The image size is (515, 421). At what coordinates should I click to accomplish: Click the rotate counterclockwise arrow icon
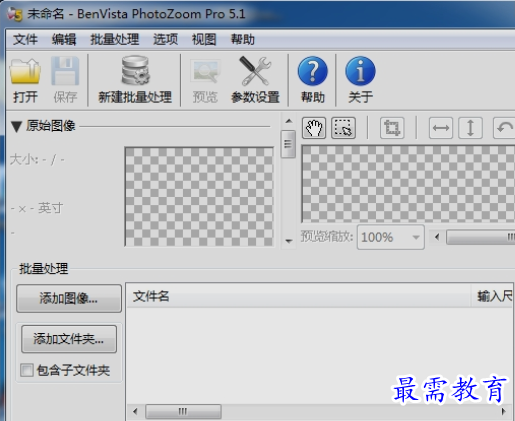pyautogui.click(x=504, y=128)
